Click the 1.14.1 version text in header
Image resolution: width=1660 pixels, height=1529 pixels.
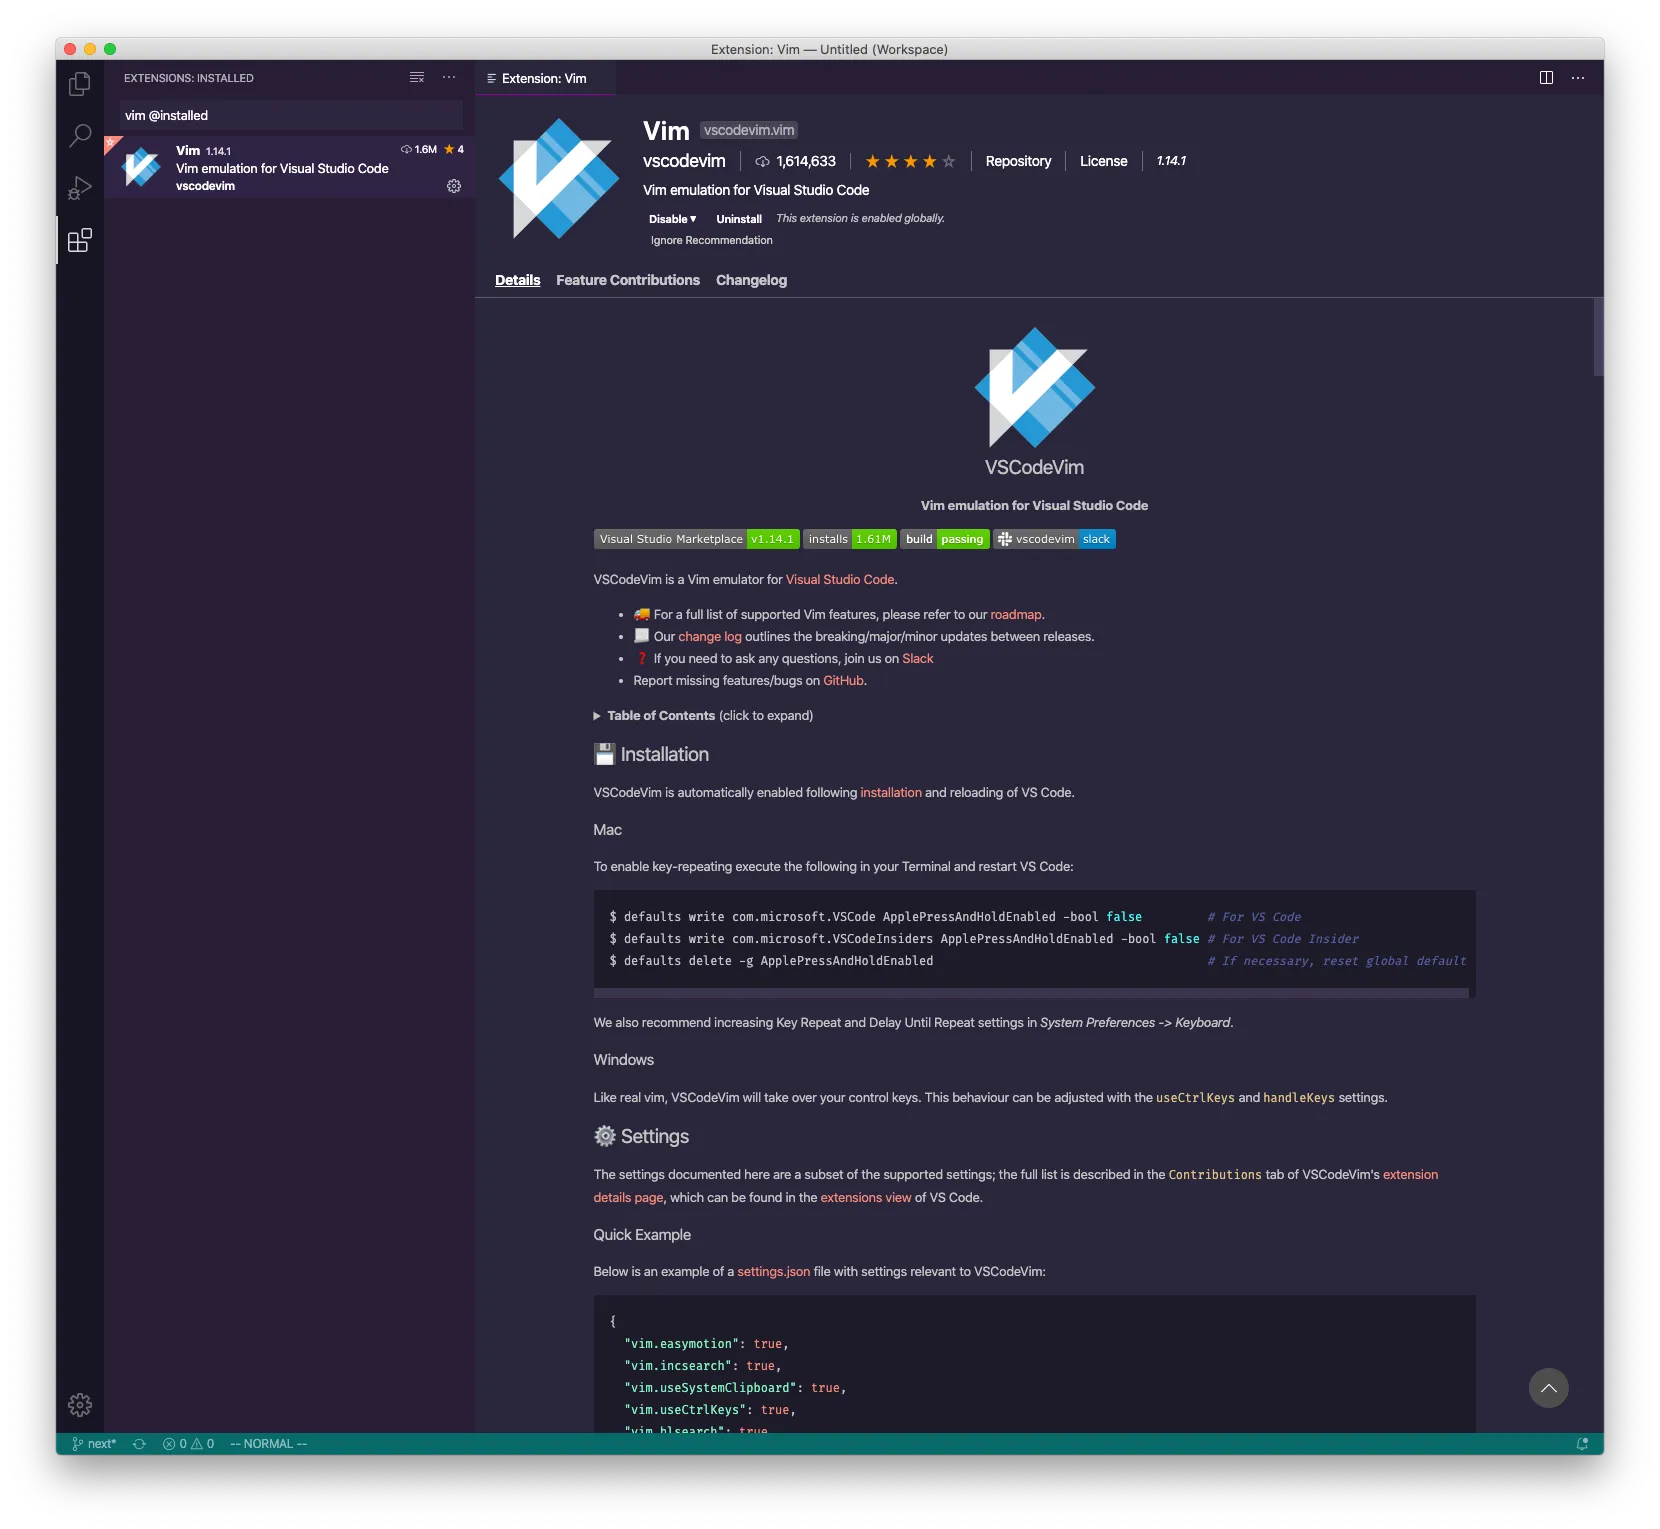(x=1171, y=161)
